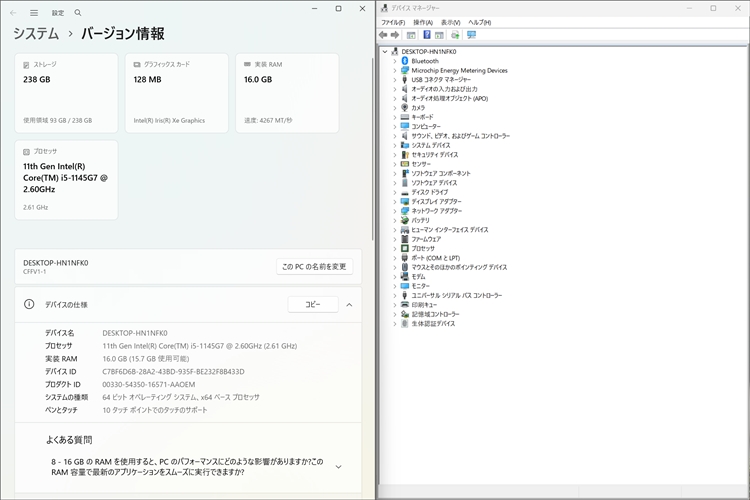Select the キーボード tree item
Viewport: 750px width, 500px height.
422,117
